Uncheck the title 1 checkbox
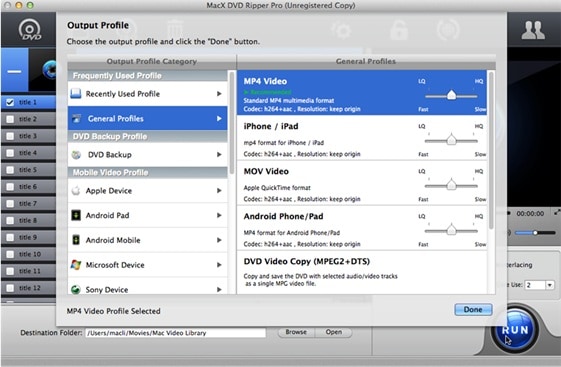Viewport: 561px width, 367px height. pyautogui.click(x=10, y=102)
